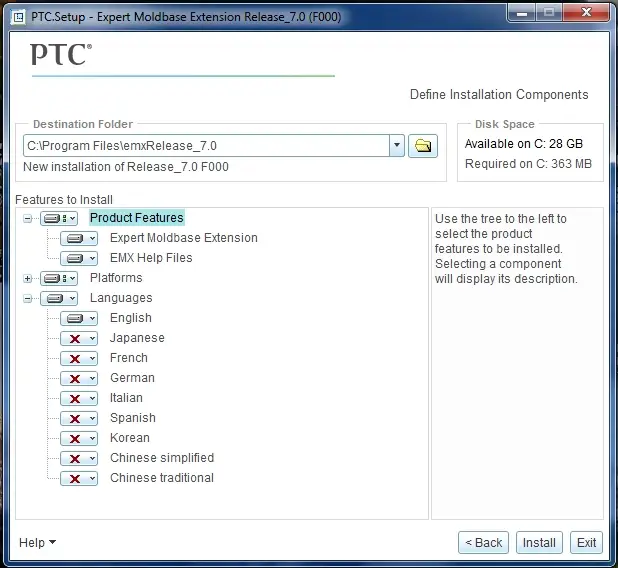Click the red X icon for Italian
Viewport: 618px width, 568px height.
75,399
